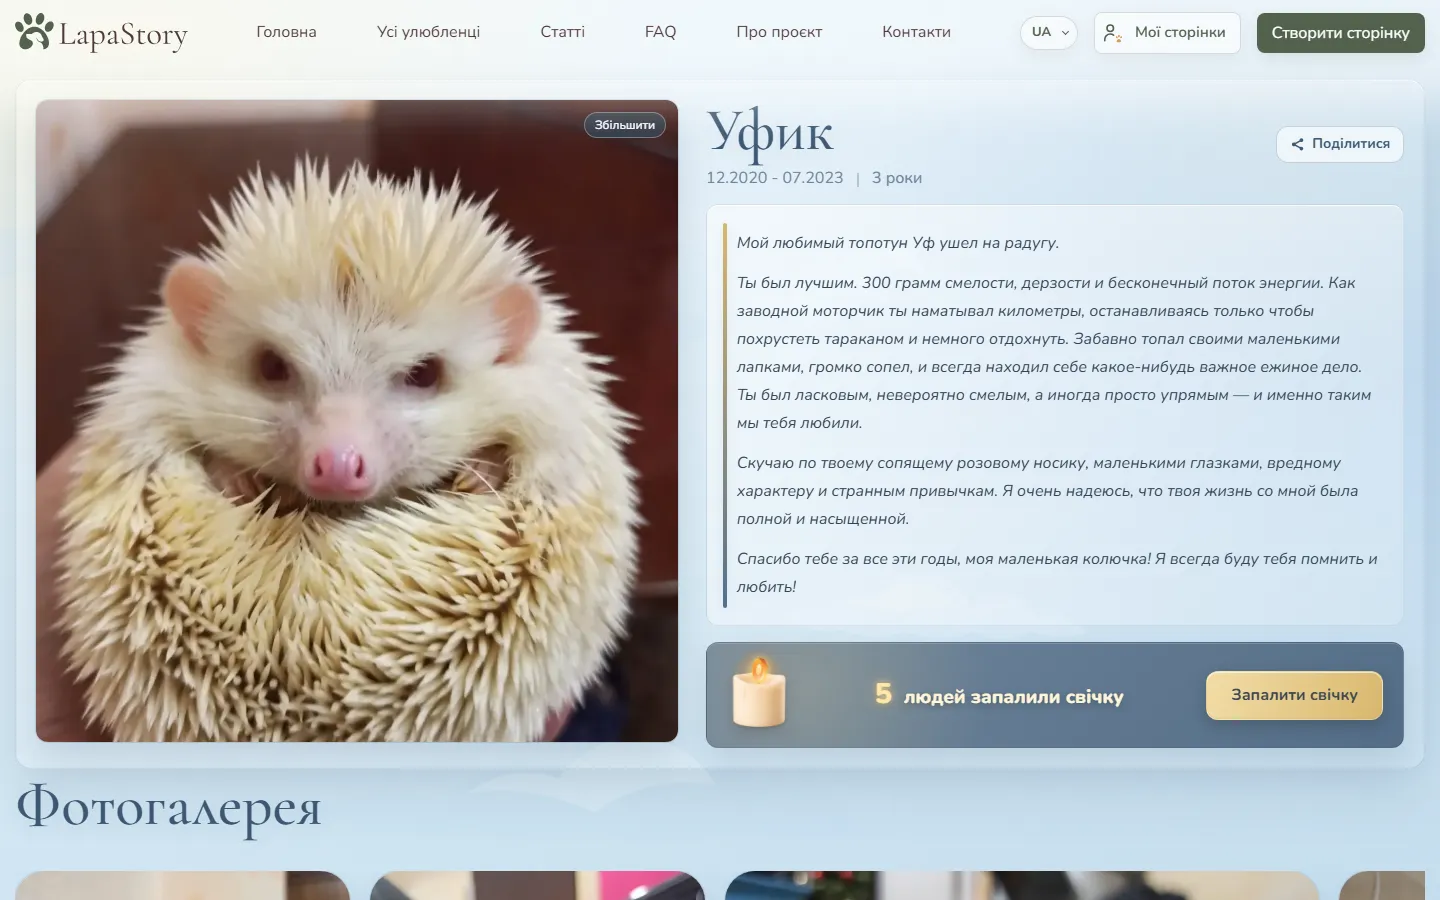Click Запалити свічку button

1294,695
